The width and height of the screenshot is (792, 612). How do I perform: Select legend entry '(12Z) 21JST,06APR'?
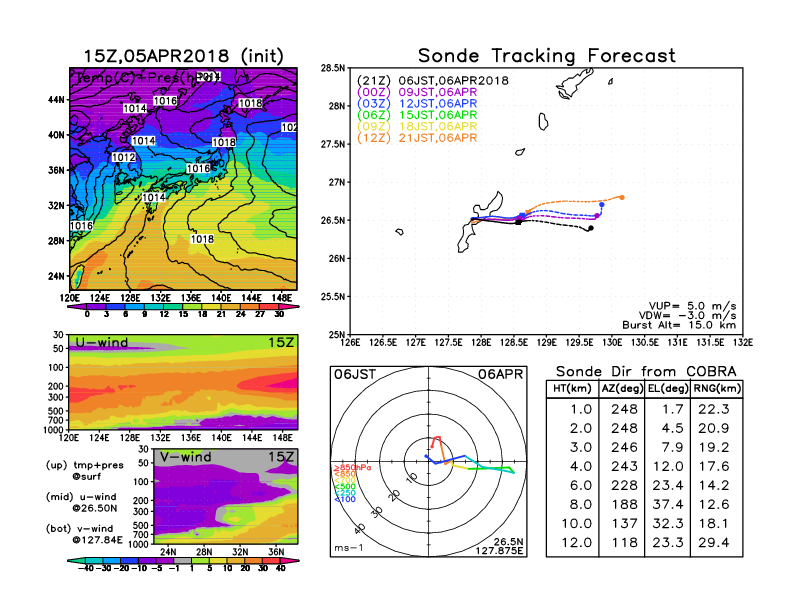coord(417,138)
